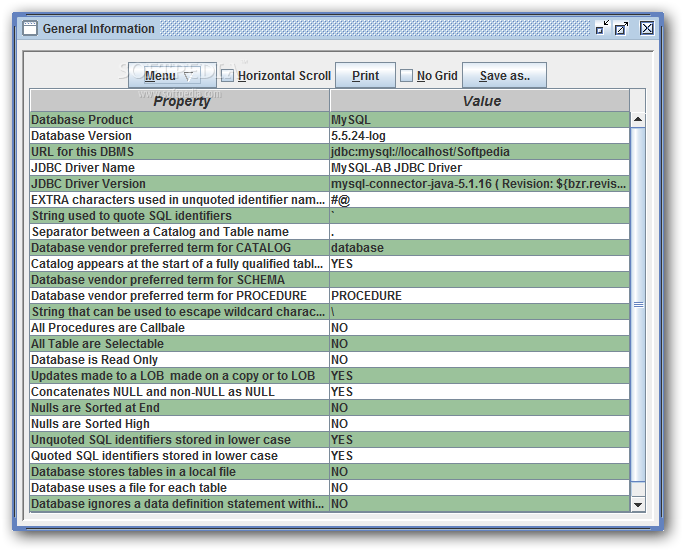Select 'Quoted SQL identifiers stored in lower case'
The width and height of the screenshot is (684, 551).
coord(180,455)
